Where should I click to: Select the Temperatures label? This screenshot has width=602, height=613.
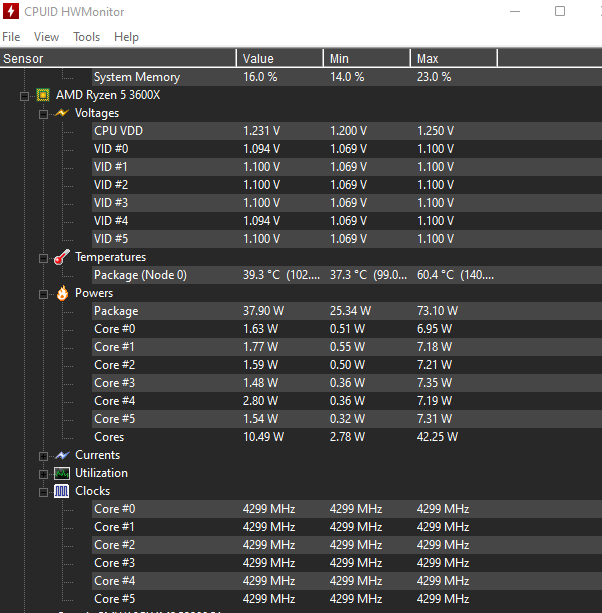(110, 257)
